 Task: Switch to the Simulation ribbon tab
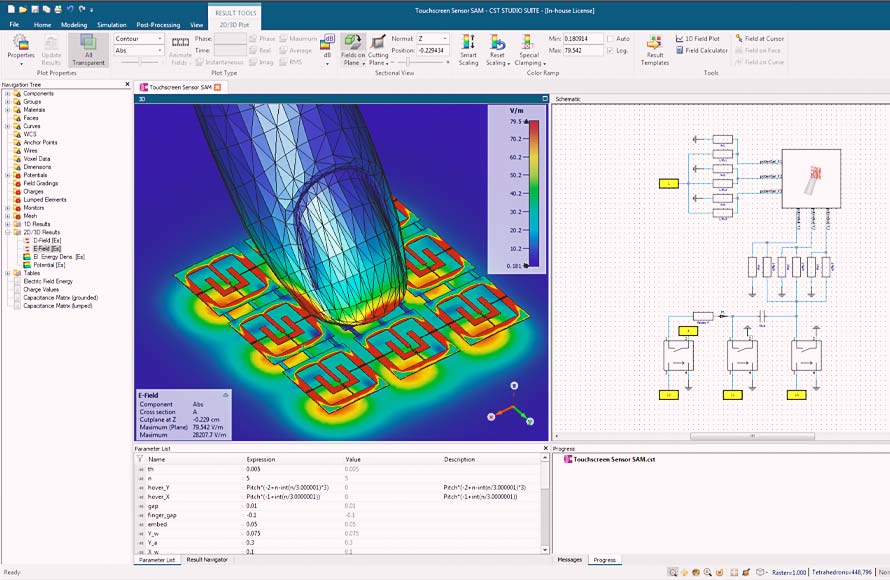(111, 25)
